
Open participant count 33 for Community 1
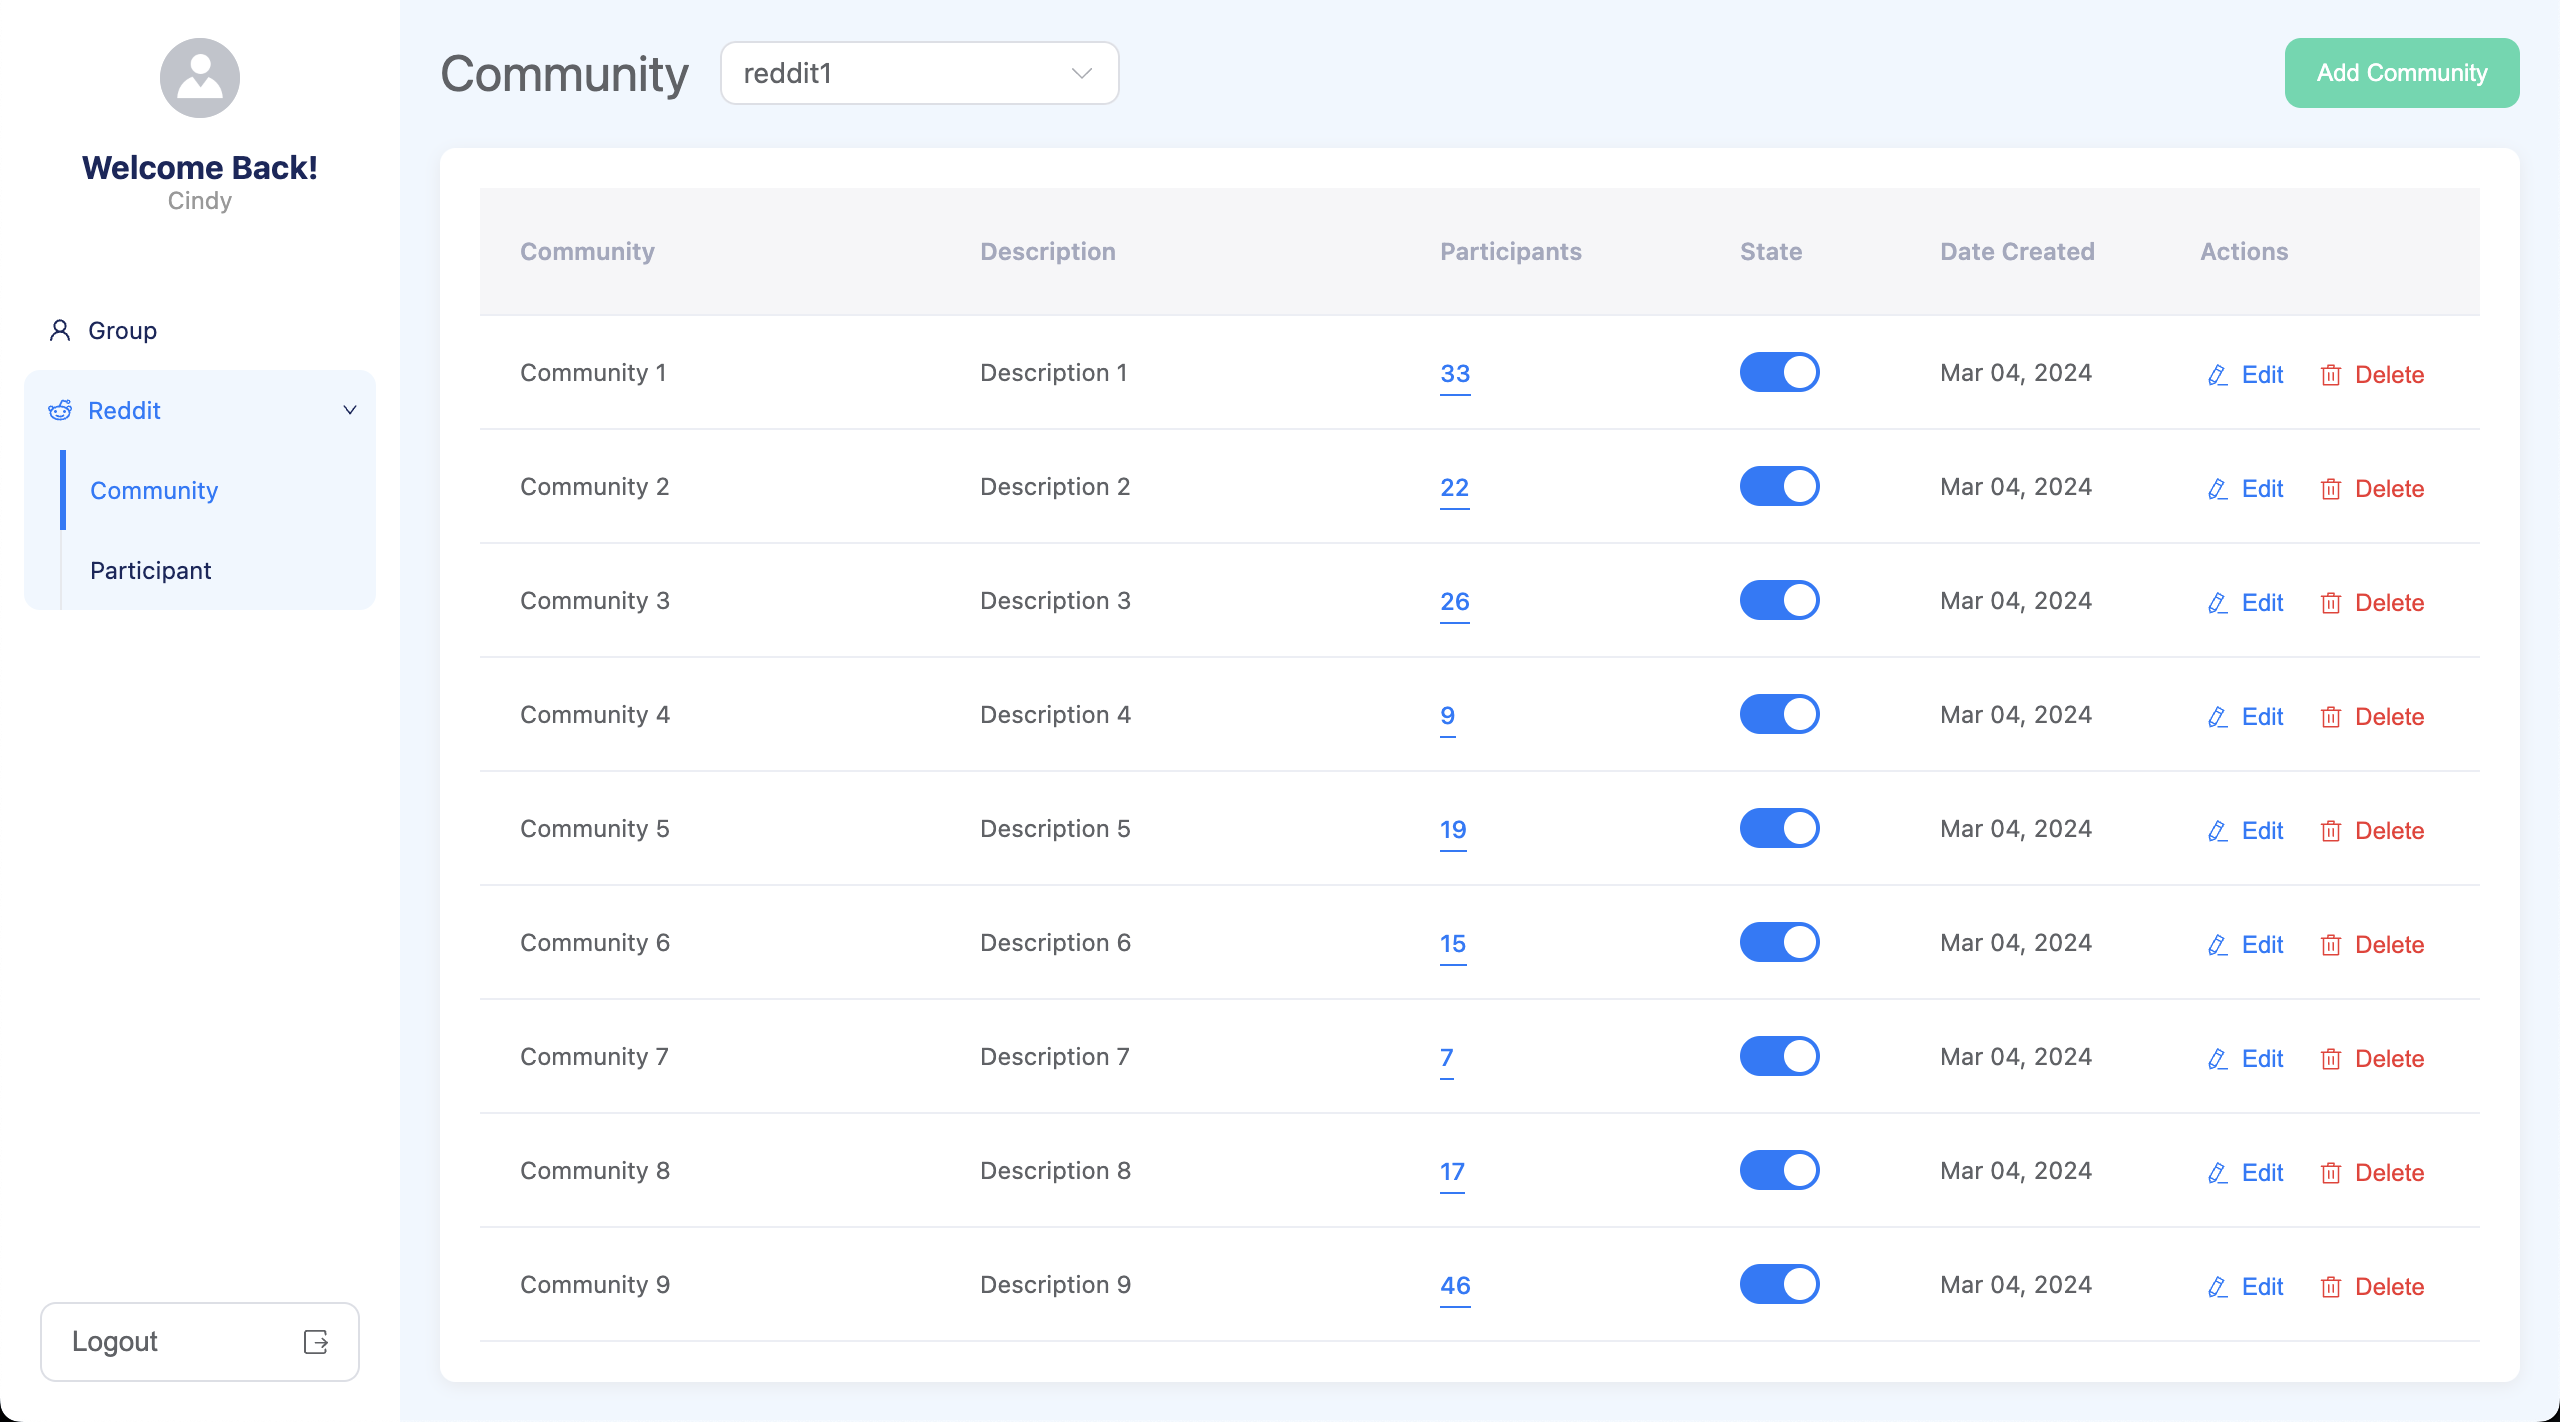point(1454,373)
